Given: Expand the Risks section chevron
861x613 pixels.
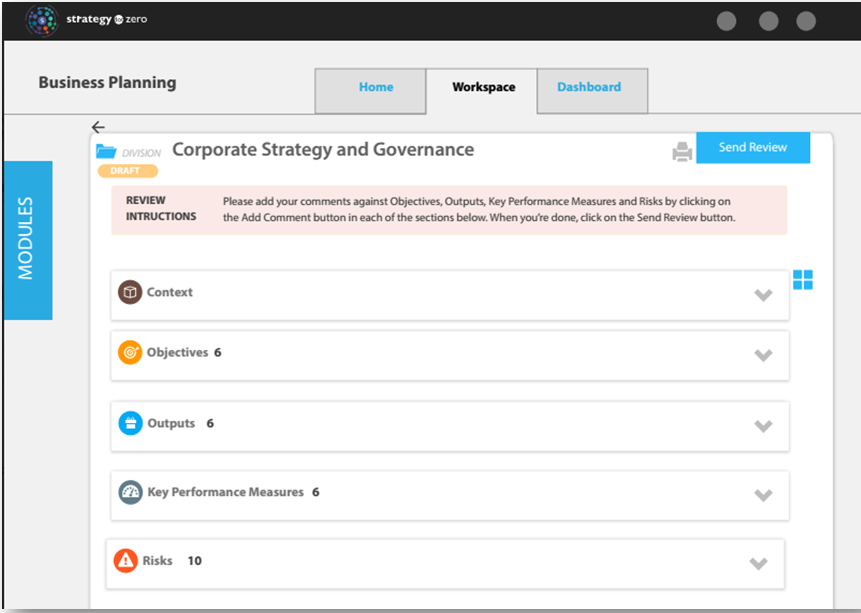Looking at the screenshot, I should tap(758, 564).
